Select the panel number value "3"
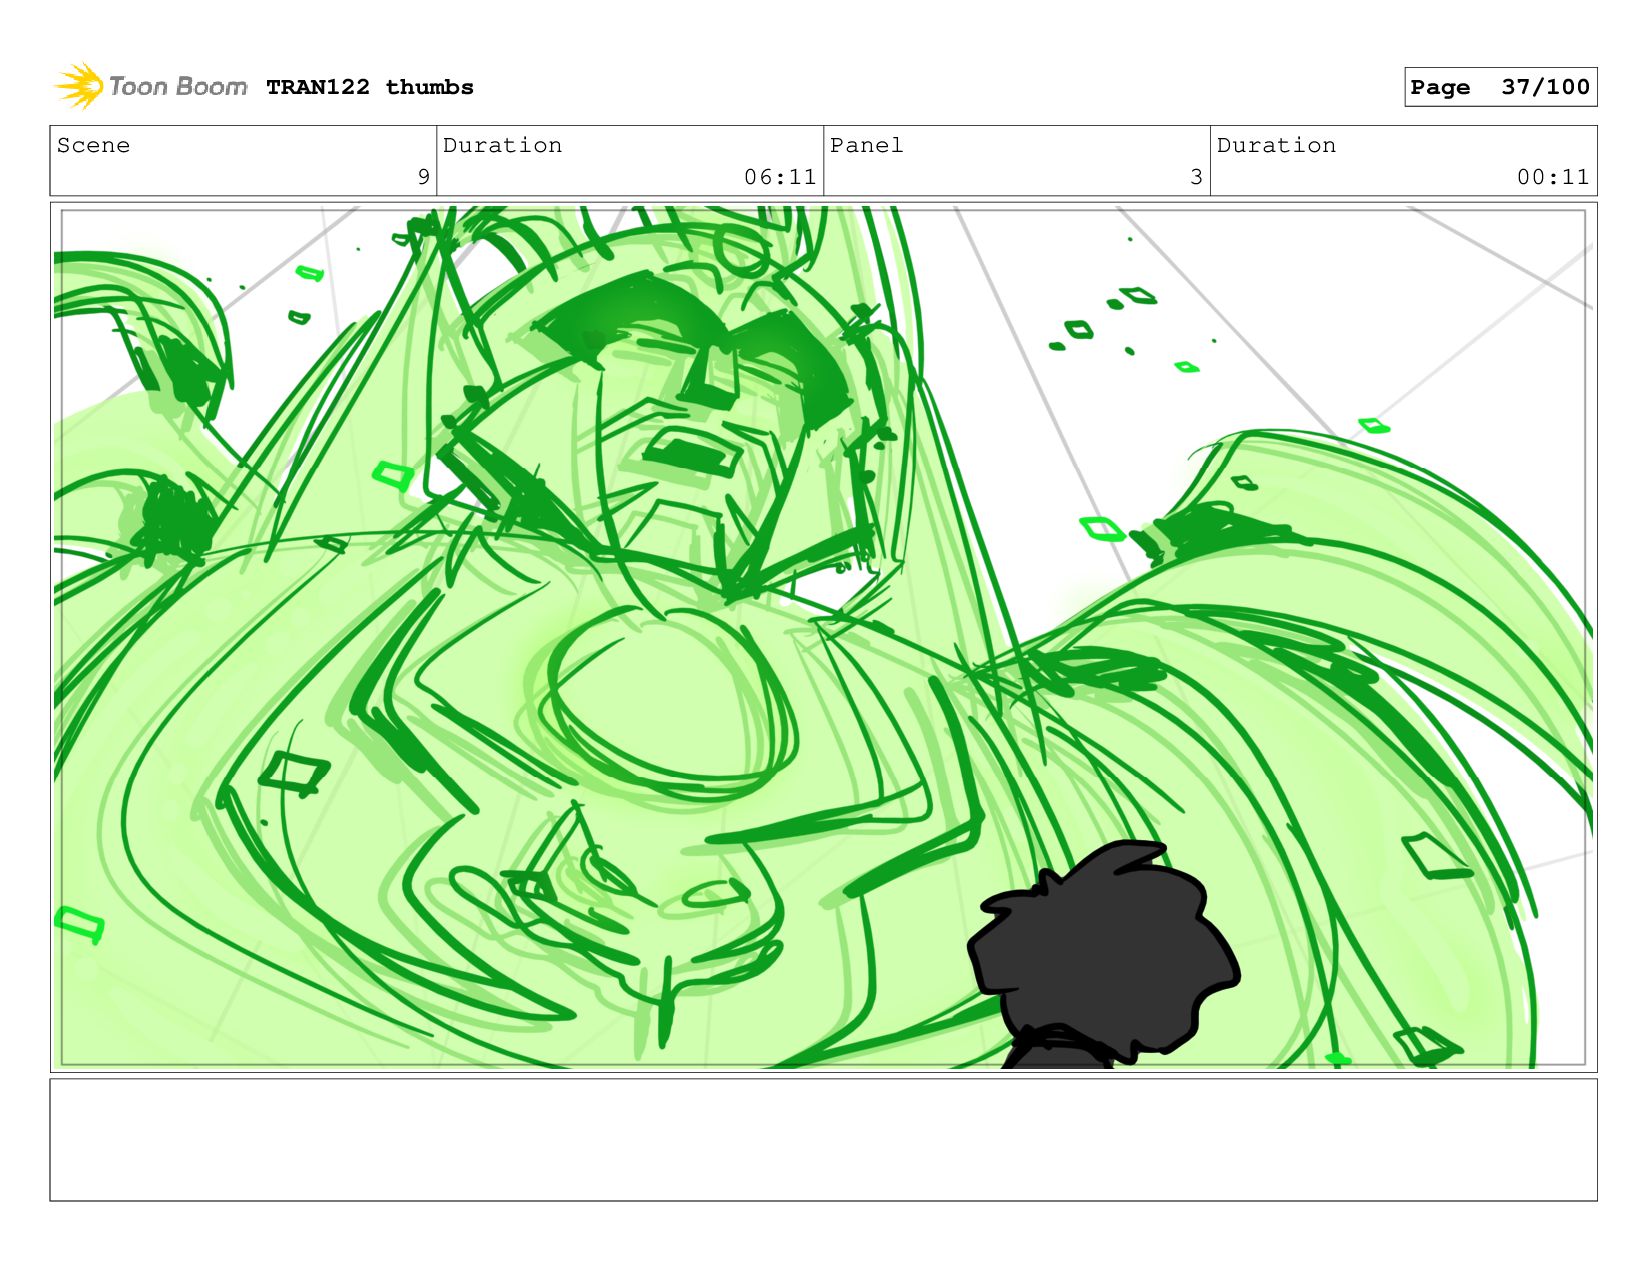 coord(1196,177)
